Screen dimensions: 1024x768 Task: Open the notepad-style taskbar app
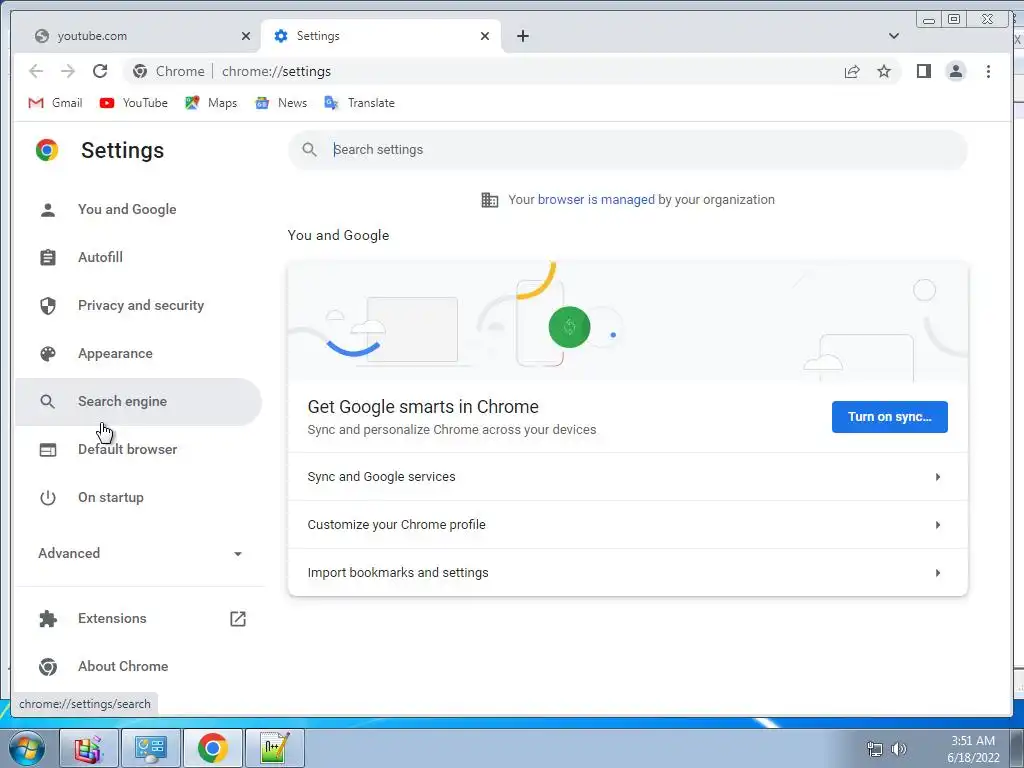(275, 748)
